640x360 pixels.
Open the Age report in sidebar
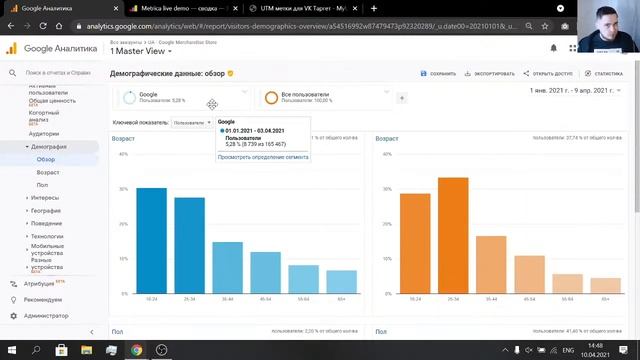[x=48, y=173]
